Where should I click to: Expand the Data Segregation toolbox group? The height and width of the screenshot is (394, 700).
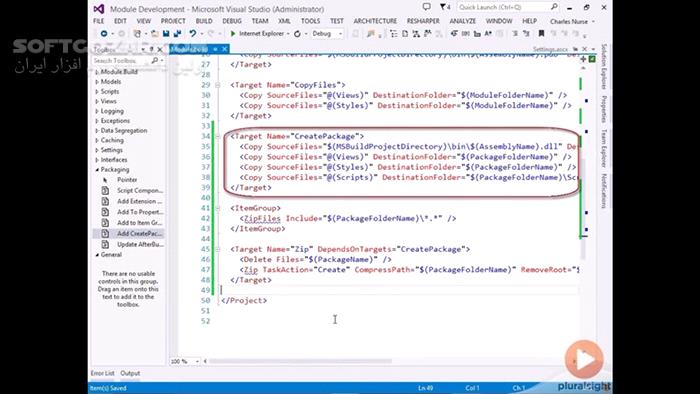pos(97,131)
